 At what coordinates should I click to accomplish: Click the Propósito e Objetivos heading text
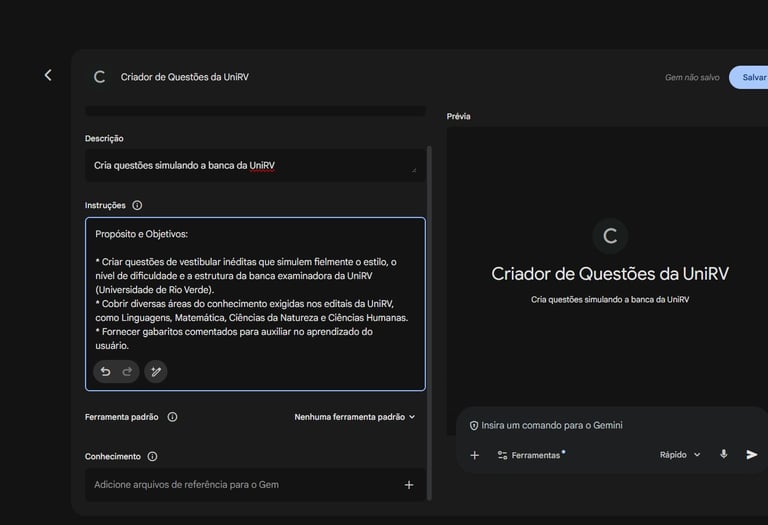(x=142, y=234)
